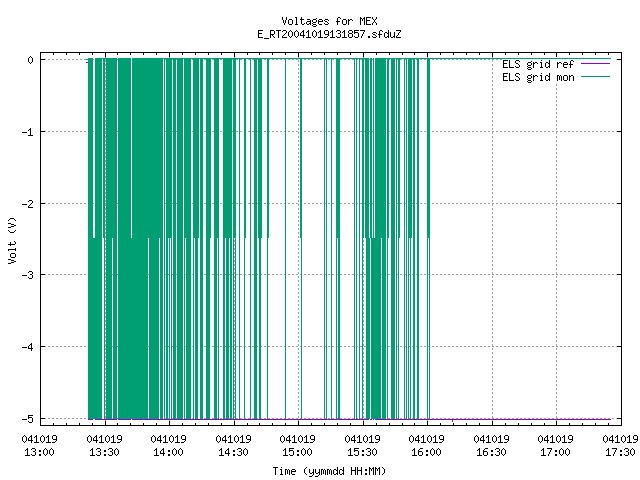Click the x-axis tick label 041019 13:00

coord(40,446)
